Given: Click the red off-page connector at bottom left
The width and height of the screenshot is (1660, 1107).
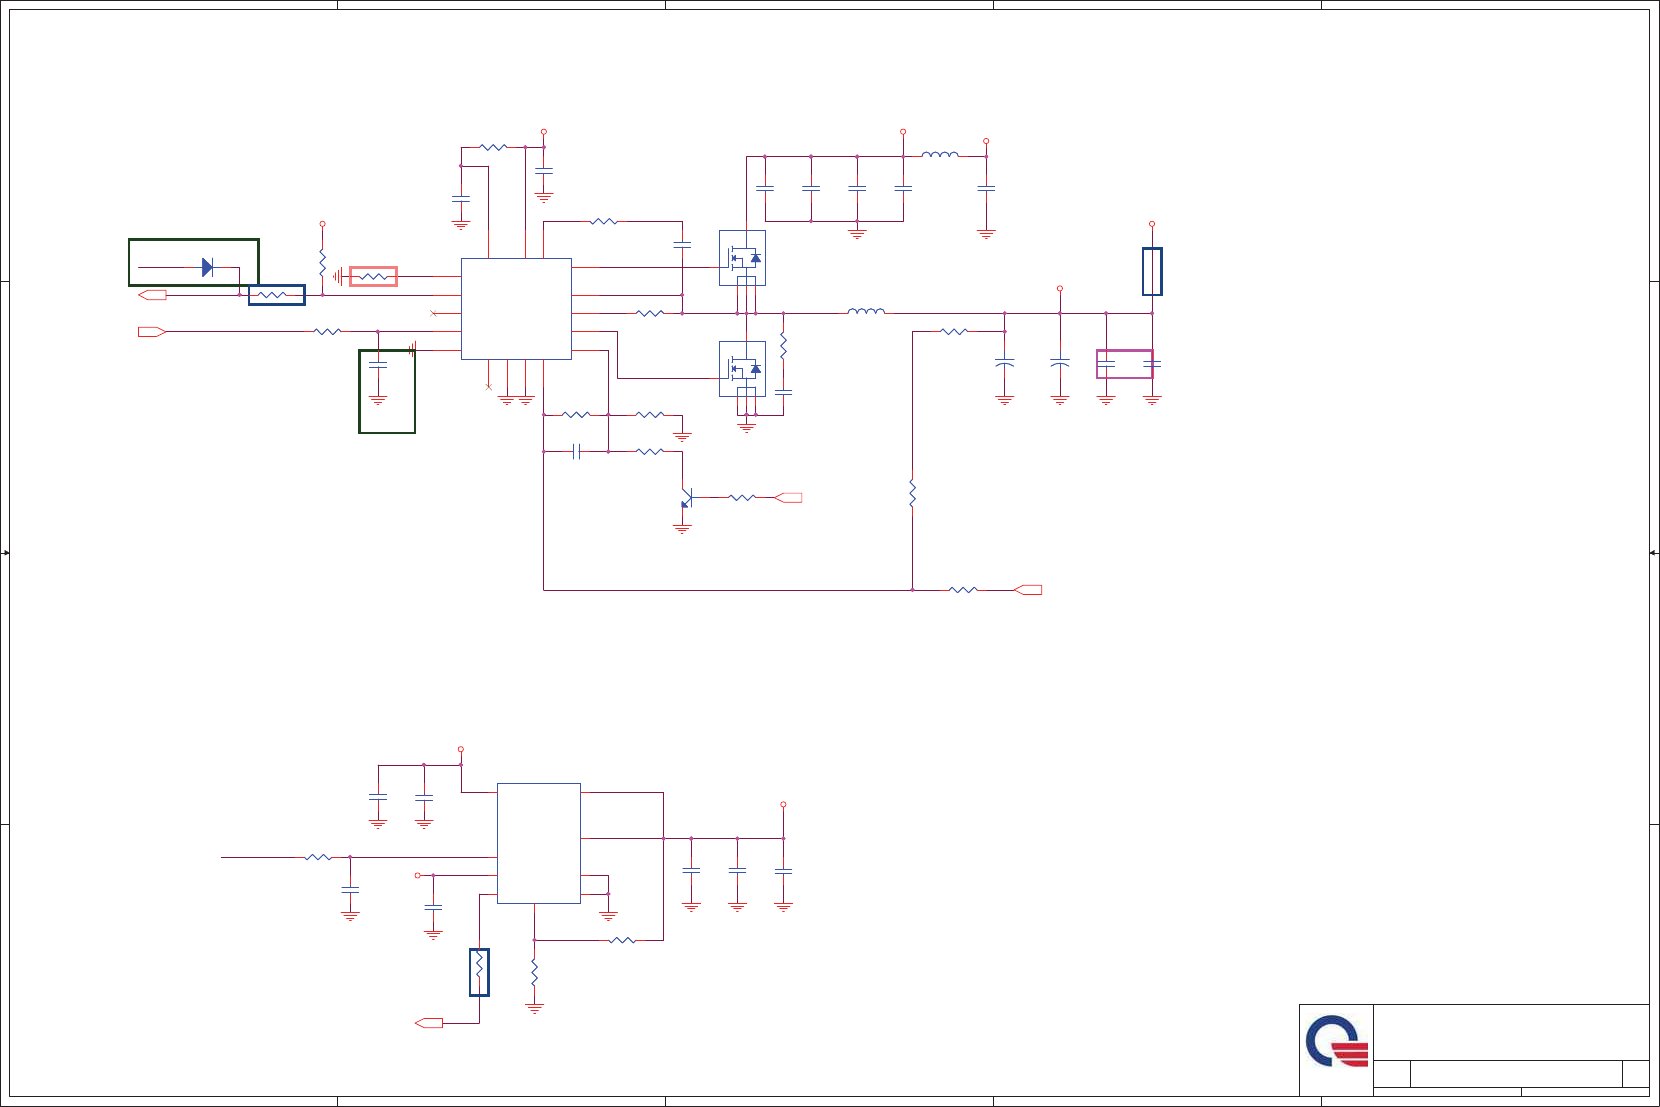Looking at the screenshot, I should [429, 1023].
